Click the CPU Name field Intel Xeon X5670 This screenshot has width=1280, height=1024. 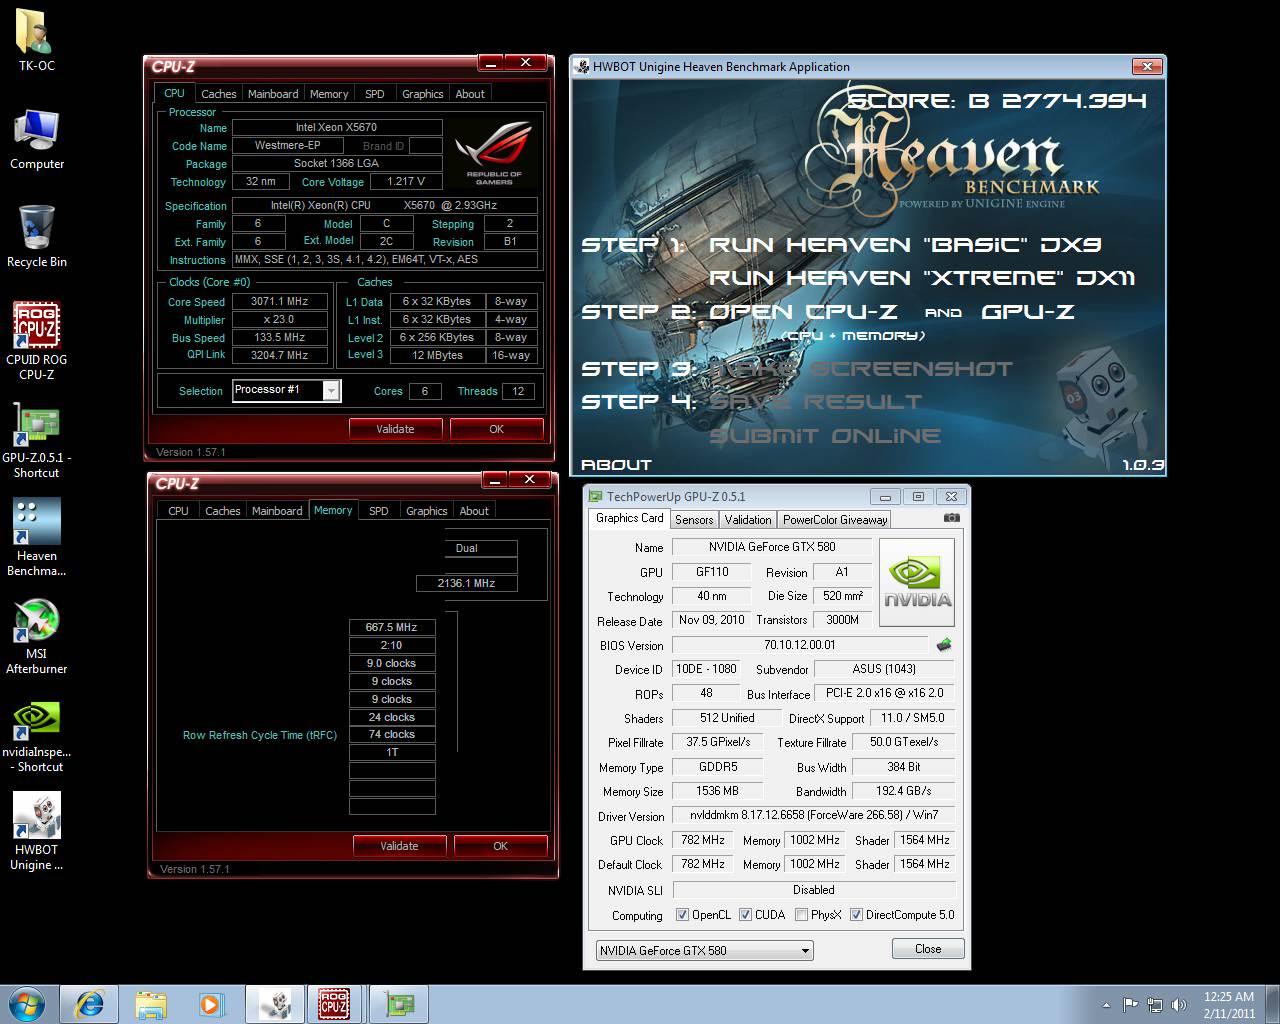(x=336, y=127)
